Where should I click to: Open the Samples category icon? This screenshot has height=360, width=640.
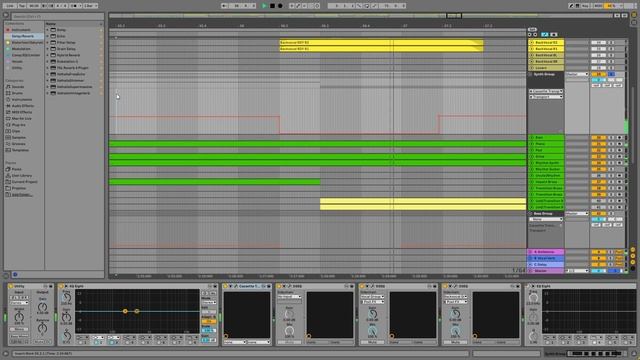(8, 138)
